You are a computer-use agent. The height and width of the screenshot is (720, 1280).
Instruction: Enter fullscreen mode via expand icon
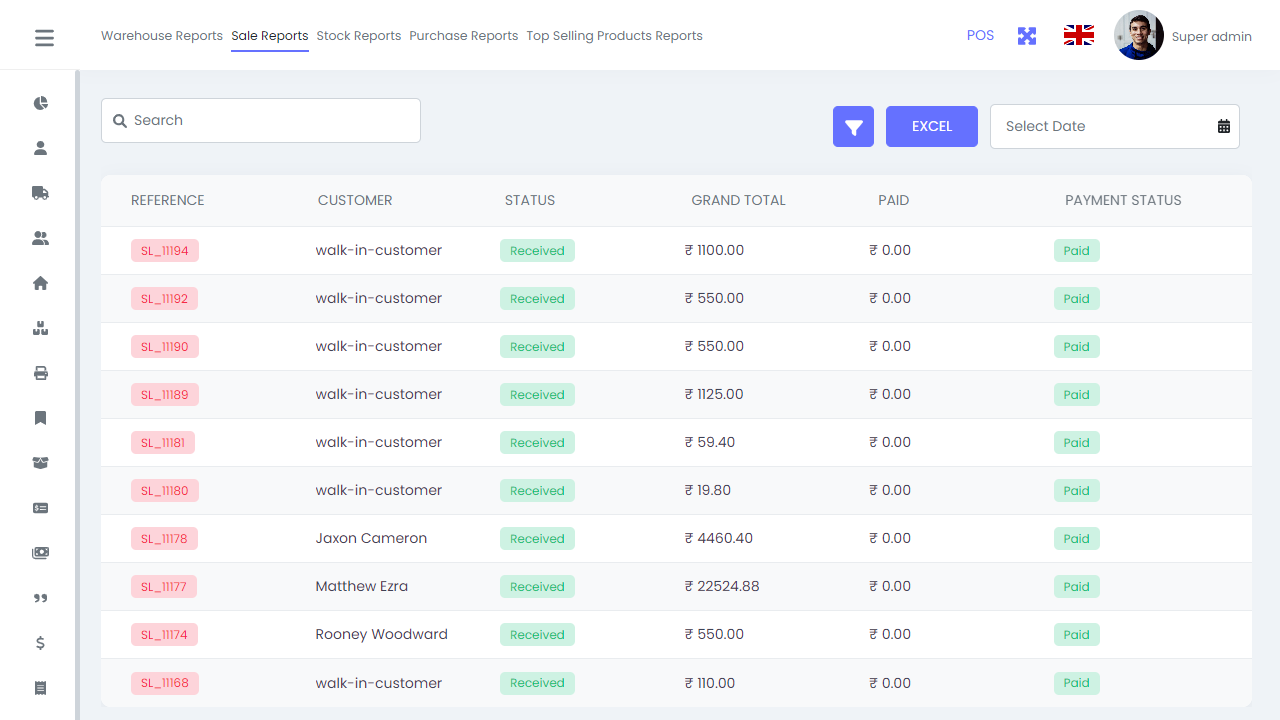[1026, 35]
